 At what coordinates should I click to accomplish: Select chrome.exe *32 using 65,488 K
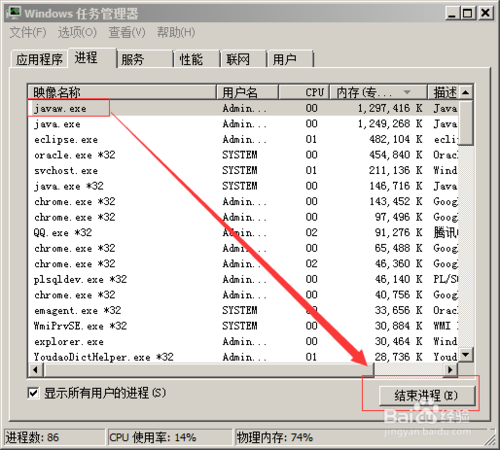pos(243,248)
